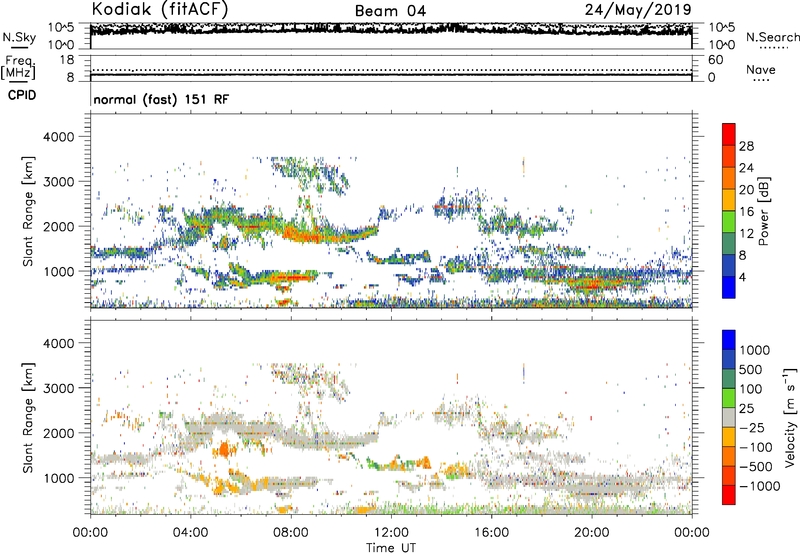This screenshot has width=800, height=554.
Task: Pick Velocity colorbar segment between -1000 and -500
Action: [x=729, y=475]
